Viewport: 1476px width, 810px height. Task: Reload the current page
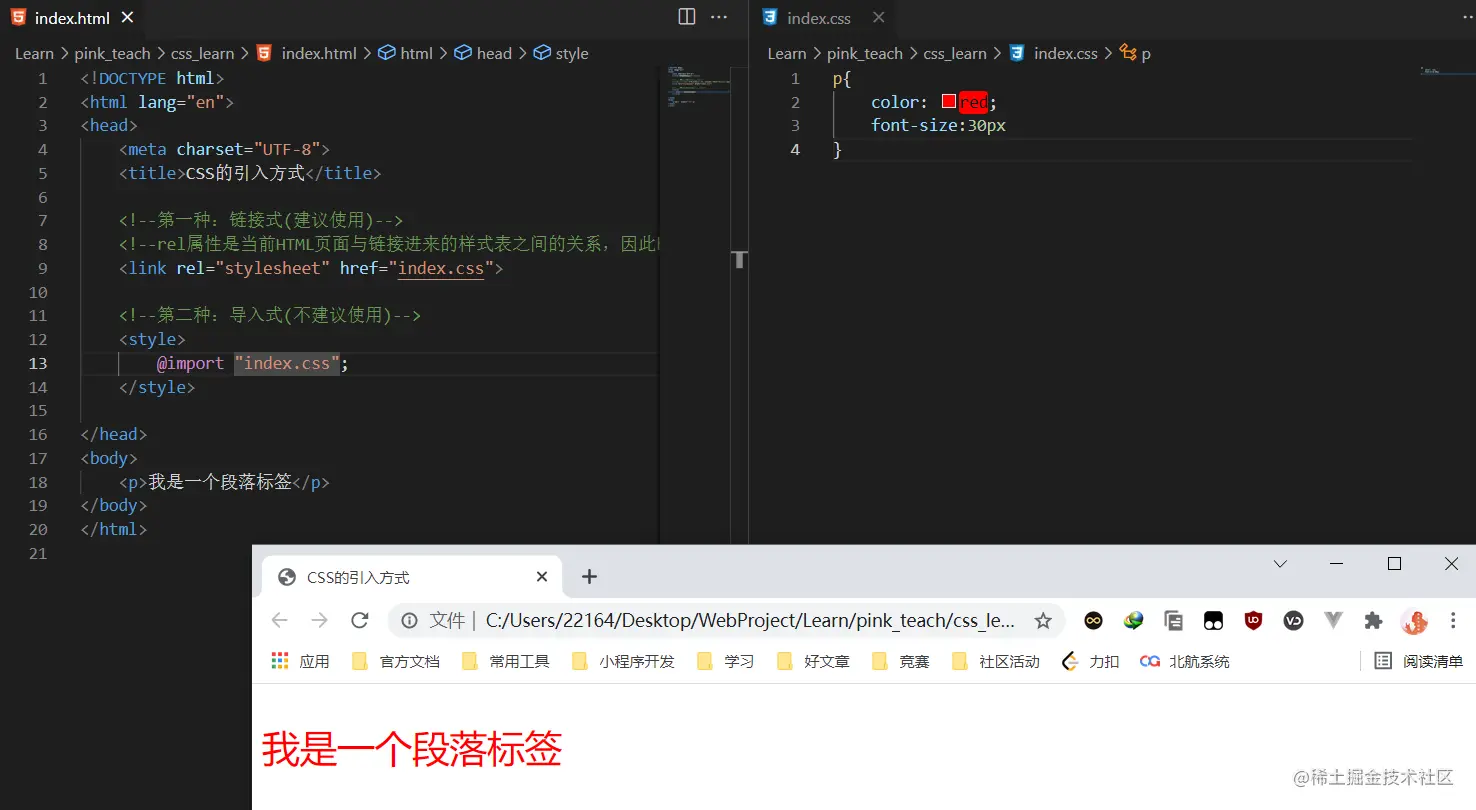click(359, 620)
